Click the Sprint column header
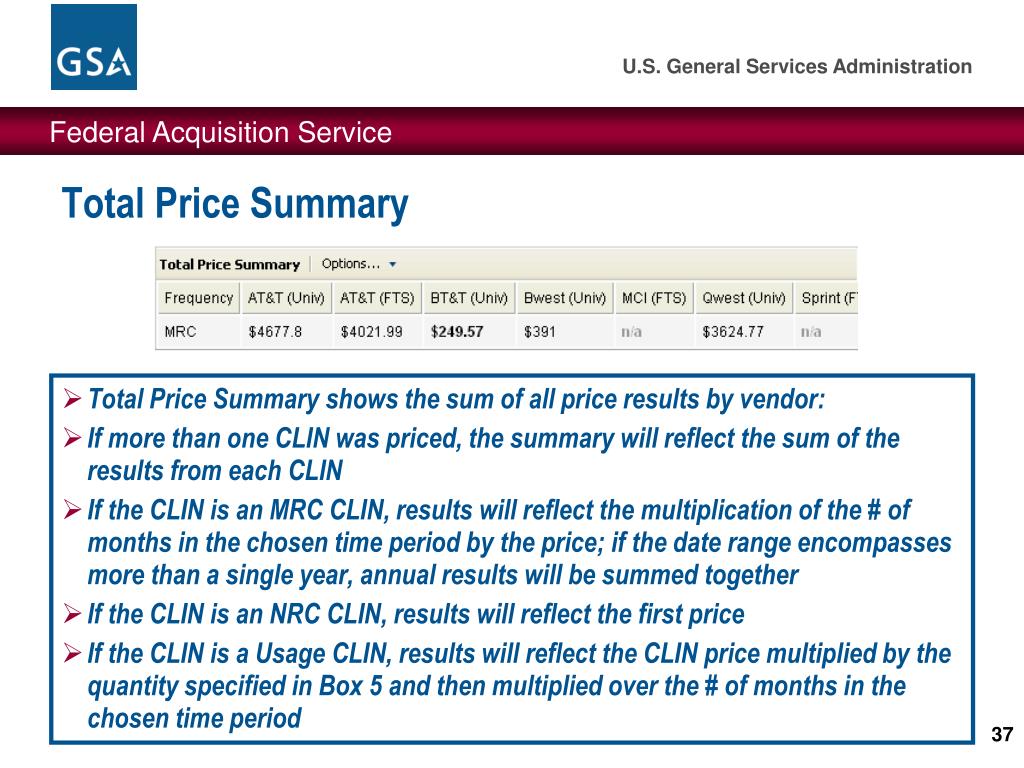This screenshot has height=768, width=1024. tap(826, 298)
